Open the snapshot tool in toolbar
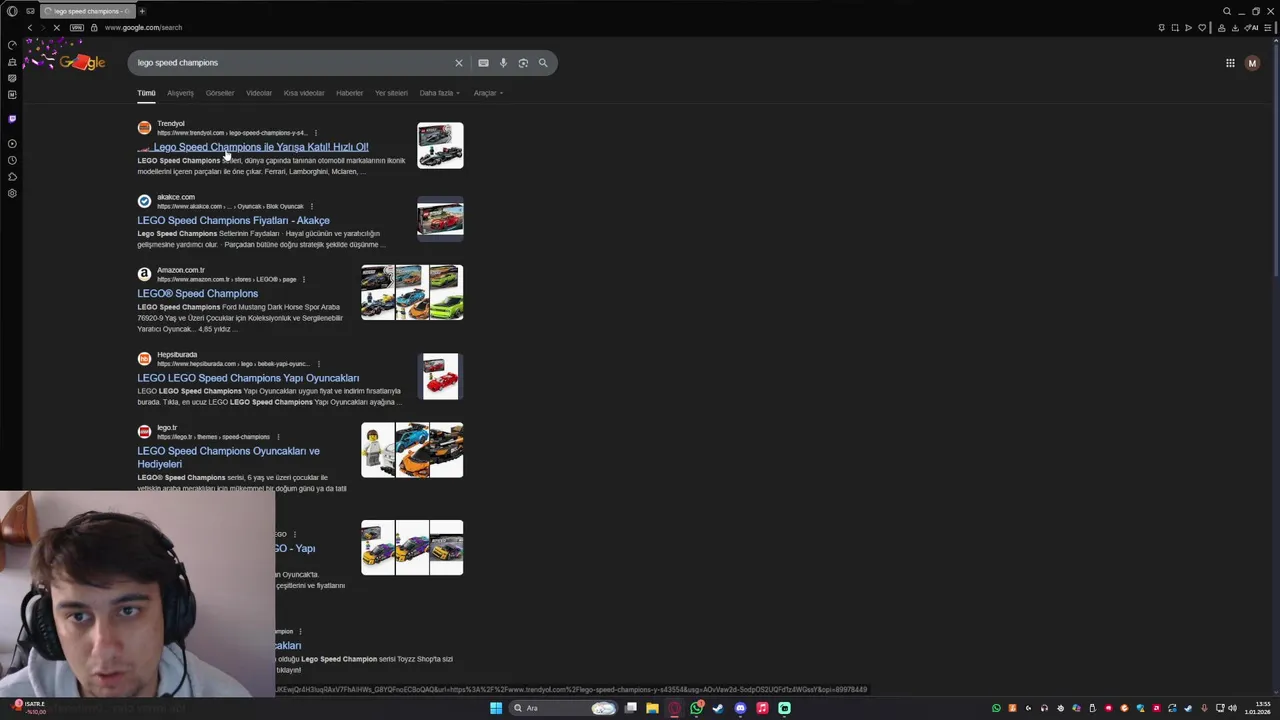1280x720 pixels. tap(1175, 27)
